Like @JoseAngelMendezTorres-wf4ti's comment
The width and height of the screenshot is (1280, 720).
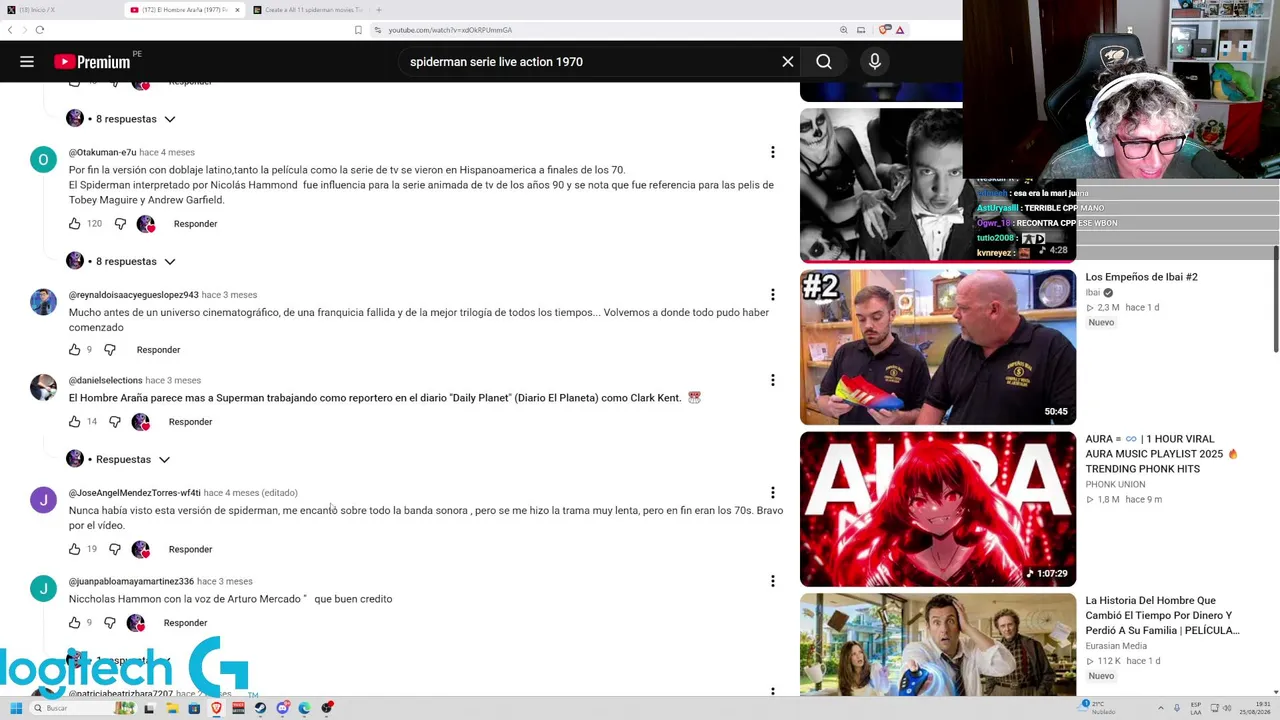point(75,549)
